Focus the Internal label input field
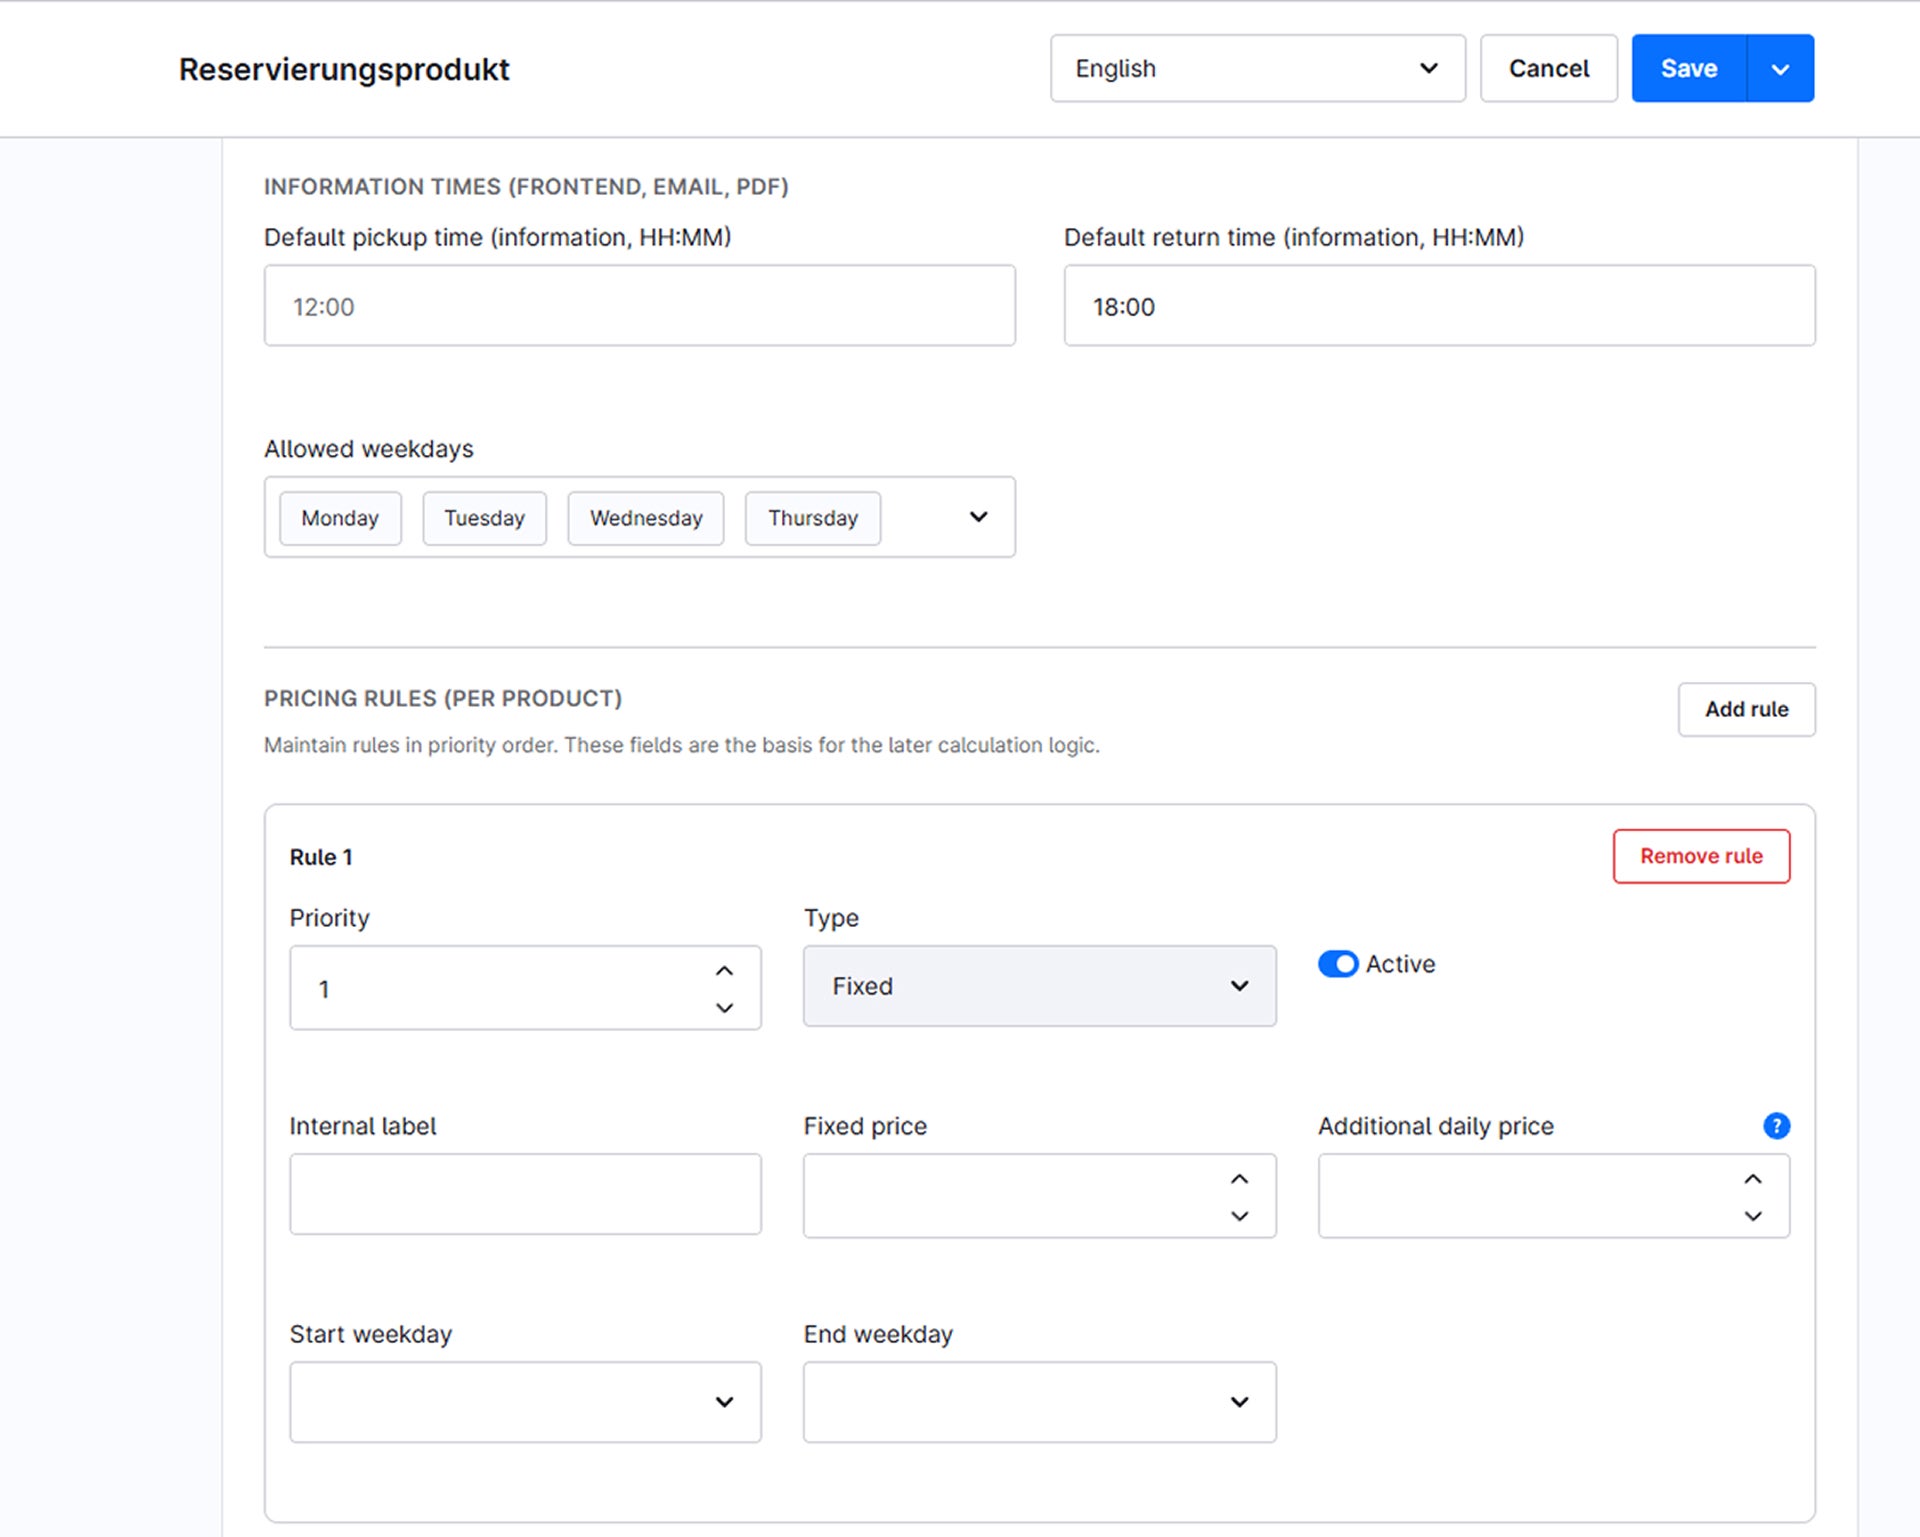Screen dimensions: 1920x1537 pos(525,1194)
